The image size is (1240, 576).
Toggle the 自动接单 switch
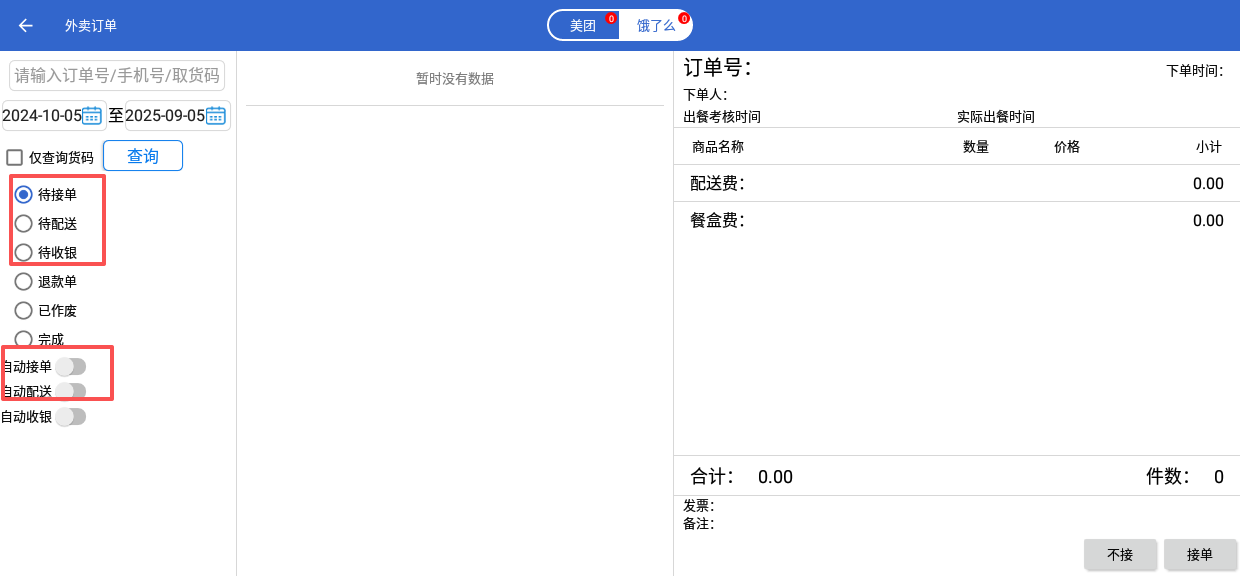70,367
